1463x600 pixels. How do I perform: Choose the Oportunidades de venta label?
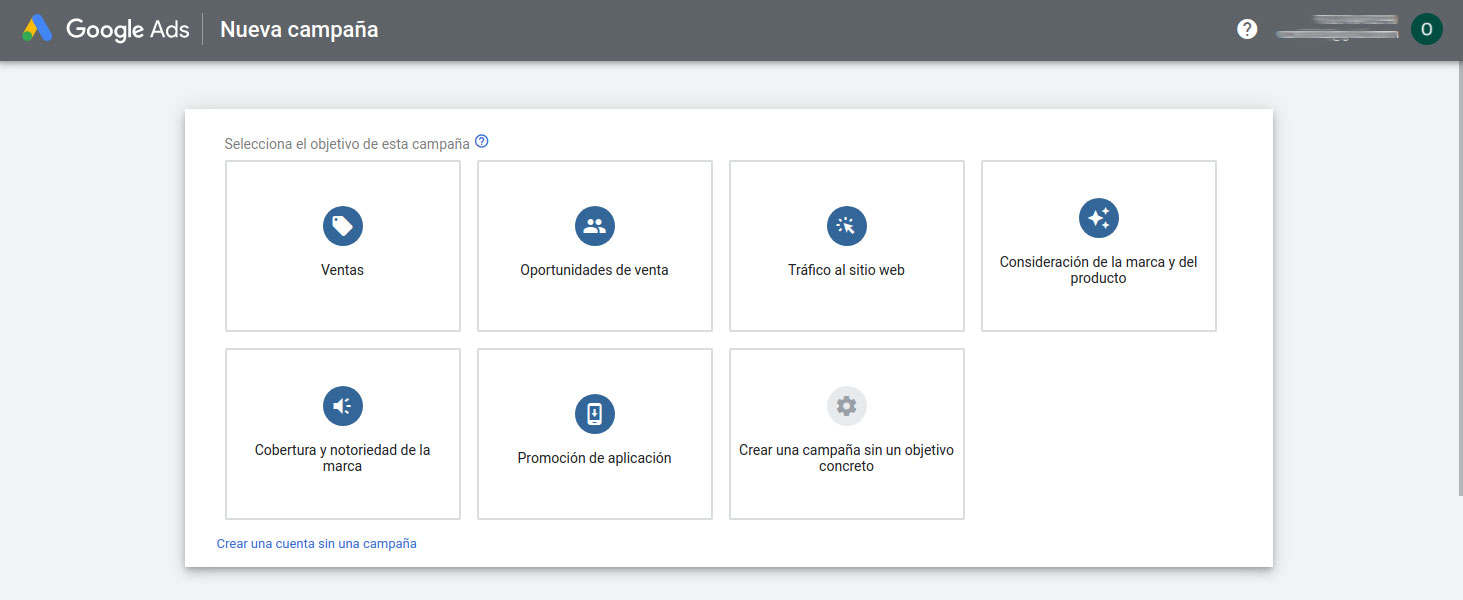pyautogui.click(x=595, y=270)
